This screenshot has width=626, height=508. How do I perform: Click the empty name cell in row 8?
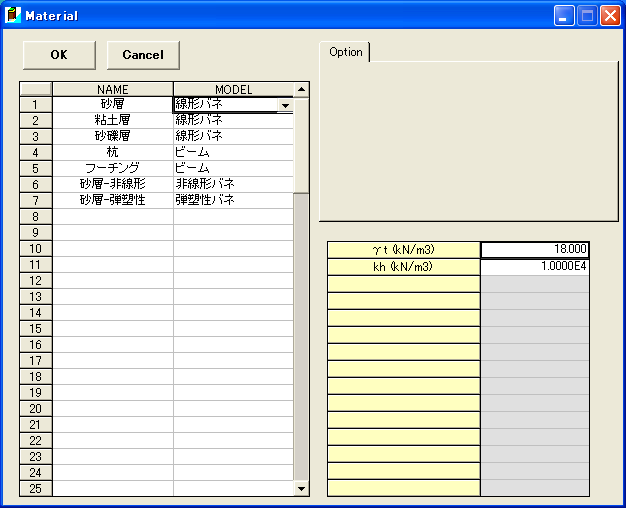[x=113, y=216]
